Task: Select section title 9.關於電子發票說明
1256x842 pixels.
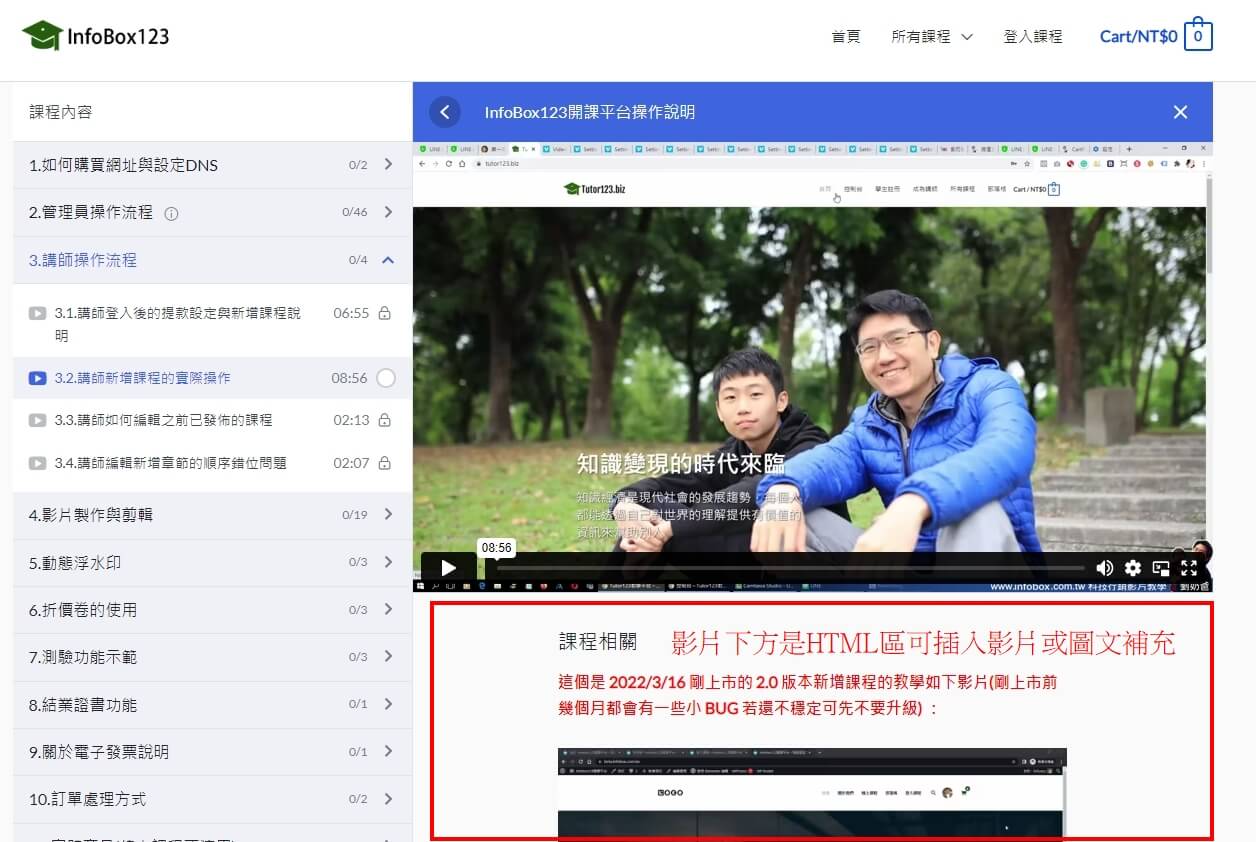Action: 99,752
